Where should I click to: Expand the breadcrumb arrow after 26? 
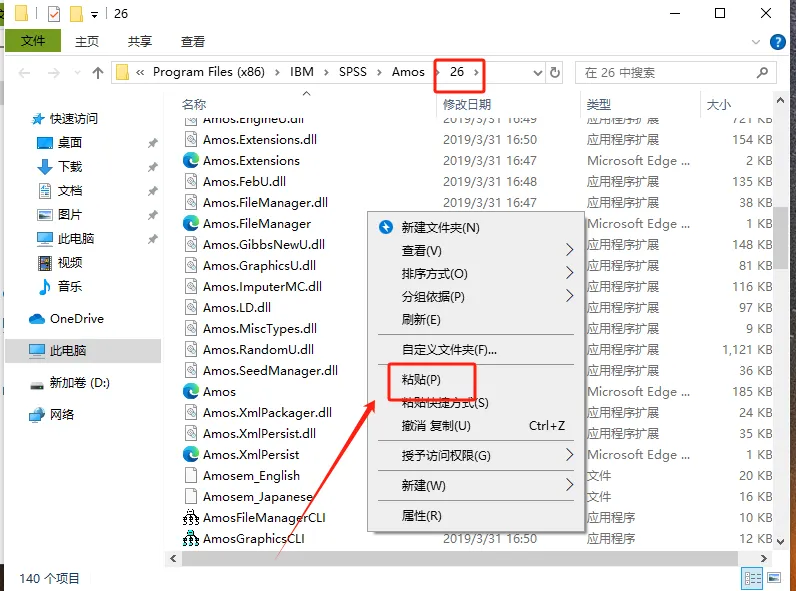476,73
